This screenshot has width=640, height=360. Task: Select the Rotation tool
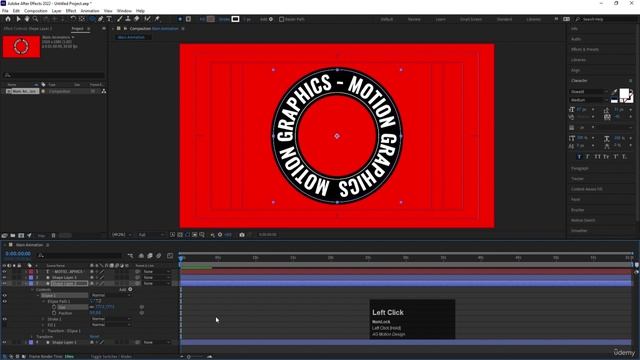[x=73, y=19]
